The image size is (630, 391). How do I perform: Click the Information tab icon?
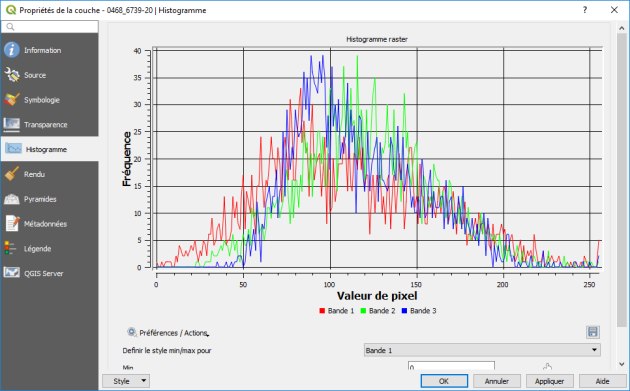12,50
